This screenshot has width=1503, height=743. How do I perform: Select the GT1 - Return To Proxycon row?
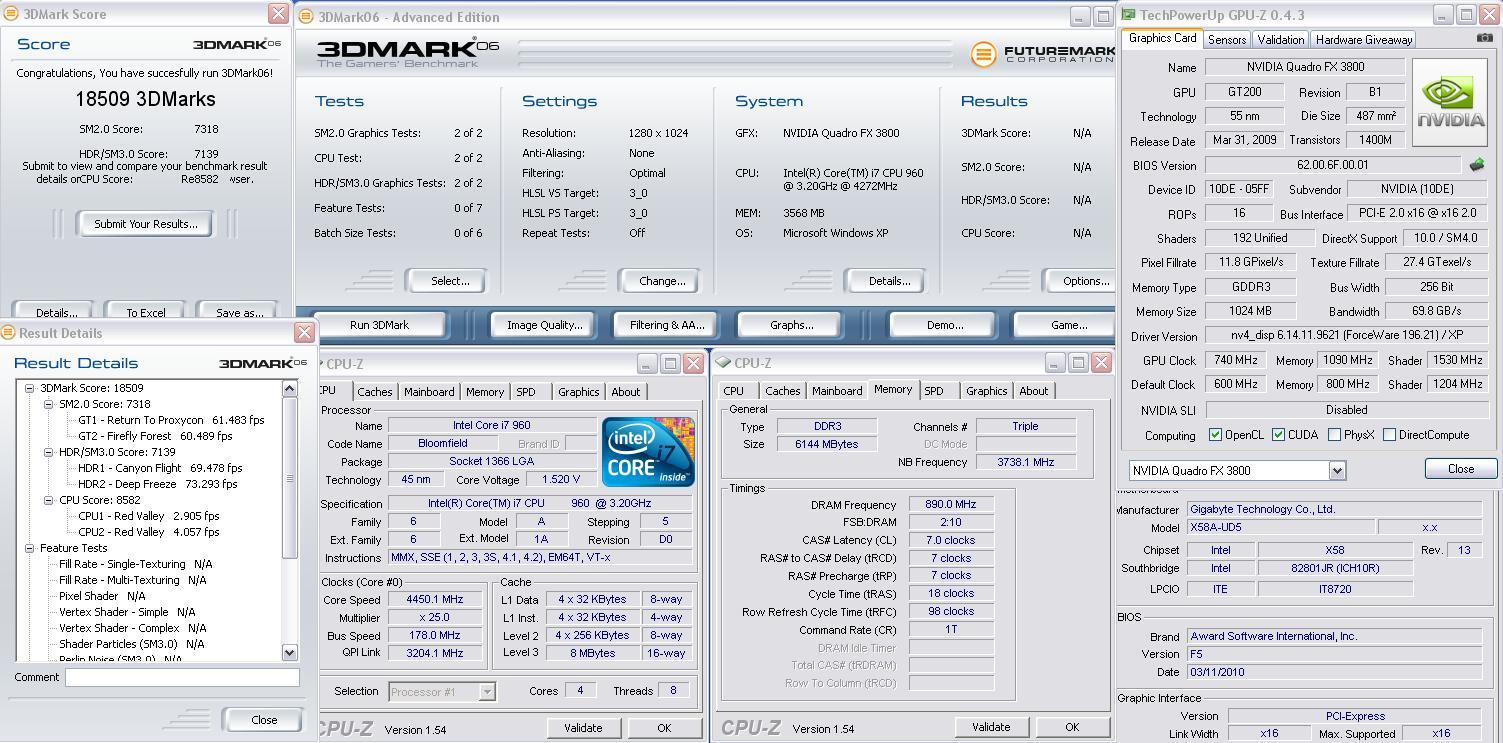[171, 420]
